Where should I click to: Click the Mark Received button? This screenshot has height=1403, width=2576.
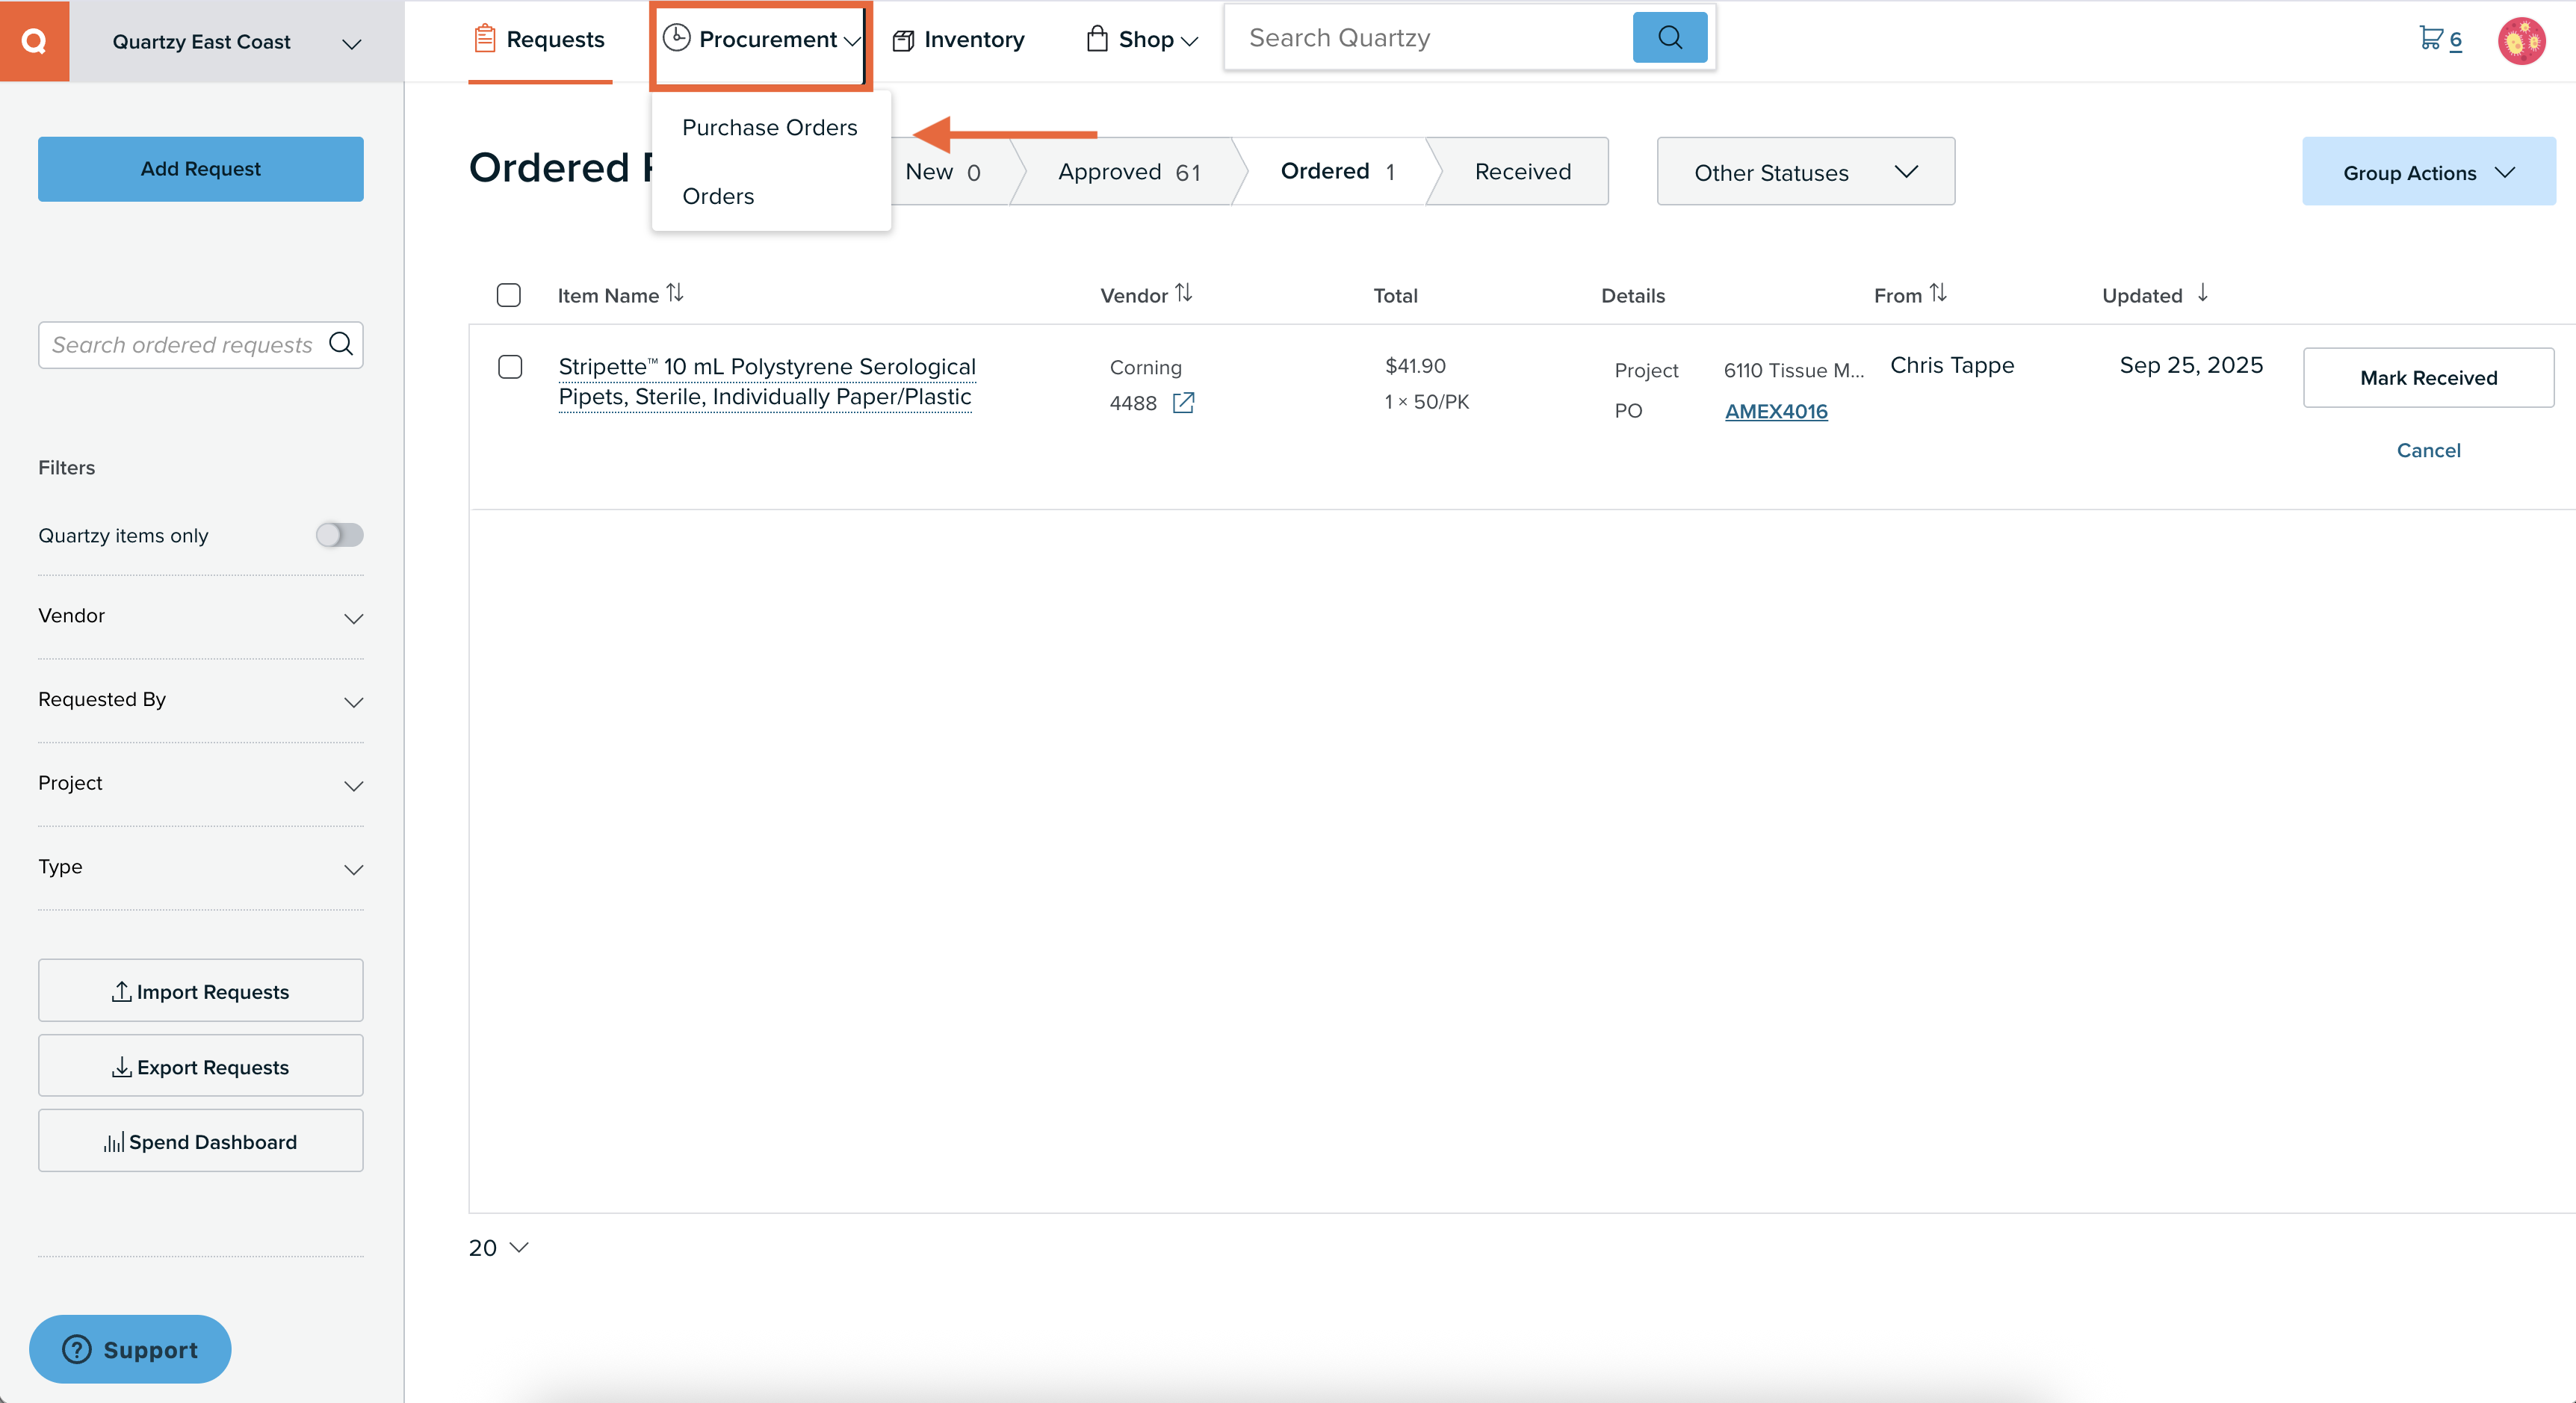pyautogui.click(x=2428, y=378)
